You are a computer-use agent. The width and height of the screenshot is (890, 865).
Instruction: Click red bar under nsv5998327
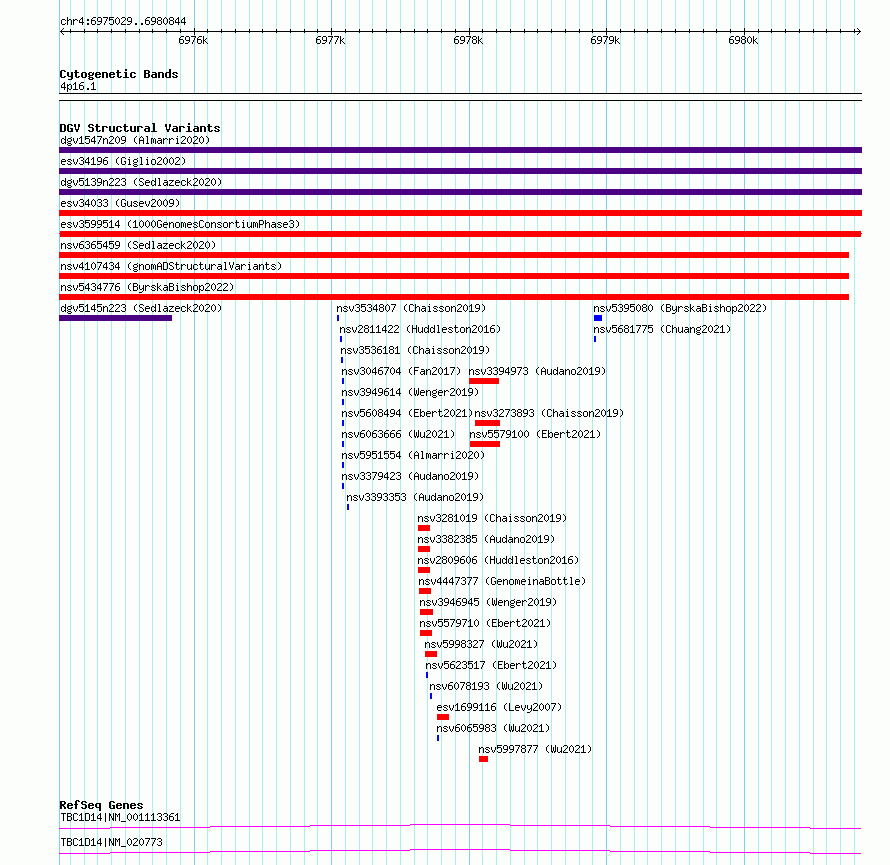point(431,654)
